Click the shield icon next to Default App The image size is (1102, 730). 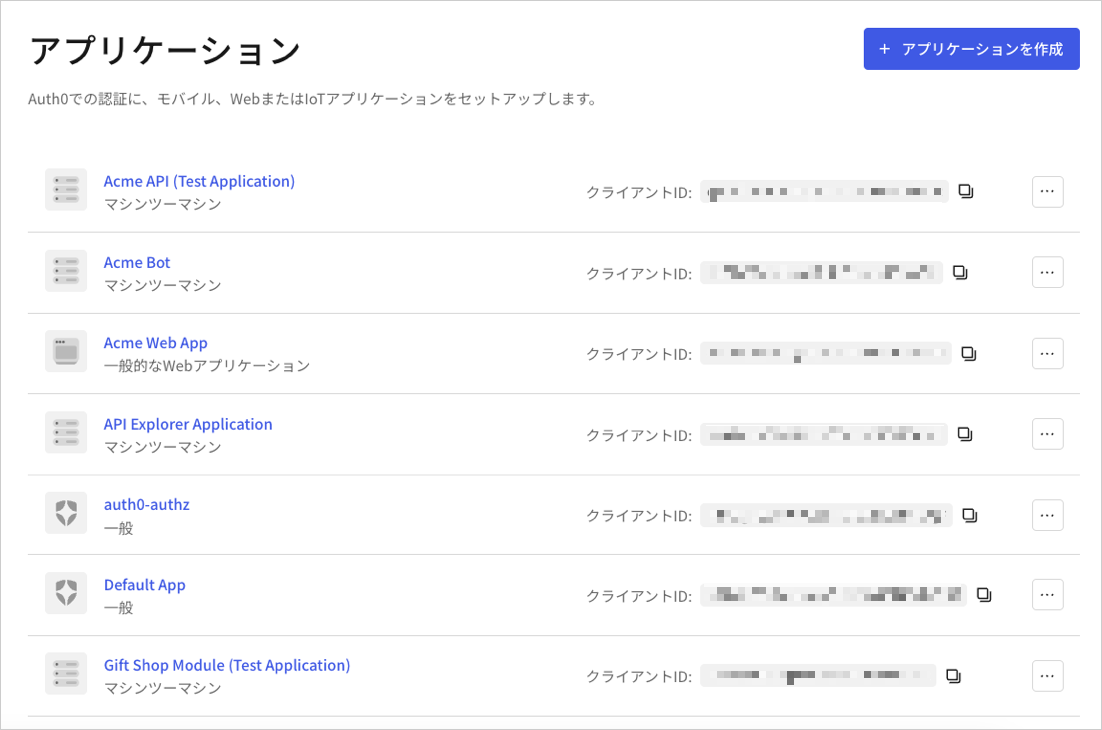click(x=66, y=593)
